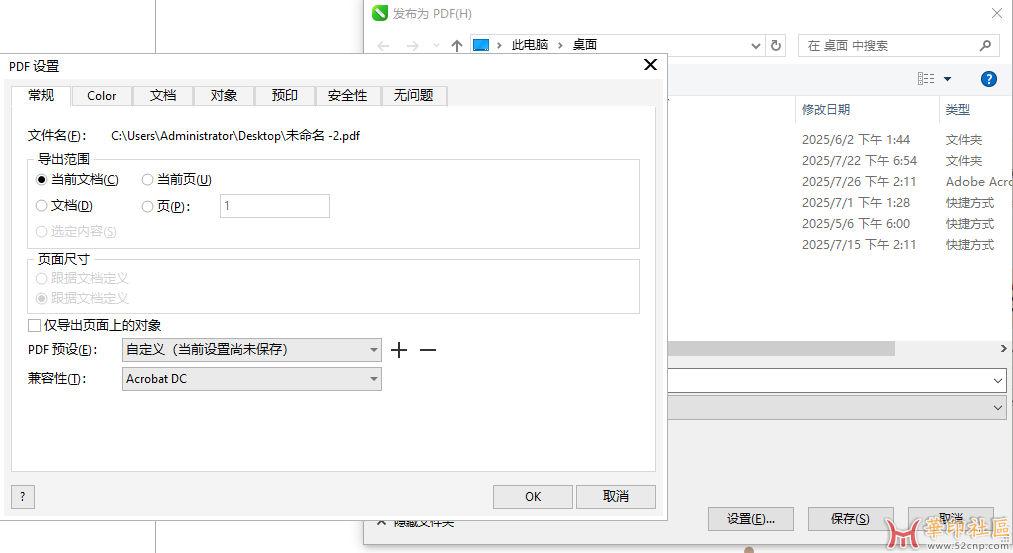Enable 仅导出页面上的对象 checkbox
The height and width of the screenshot is (553, 1013).
[35, 325]
